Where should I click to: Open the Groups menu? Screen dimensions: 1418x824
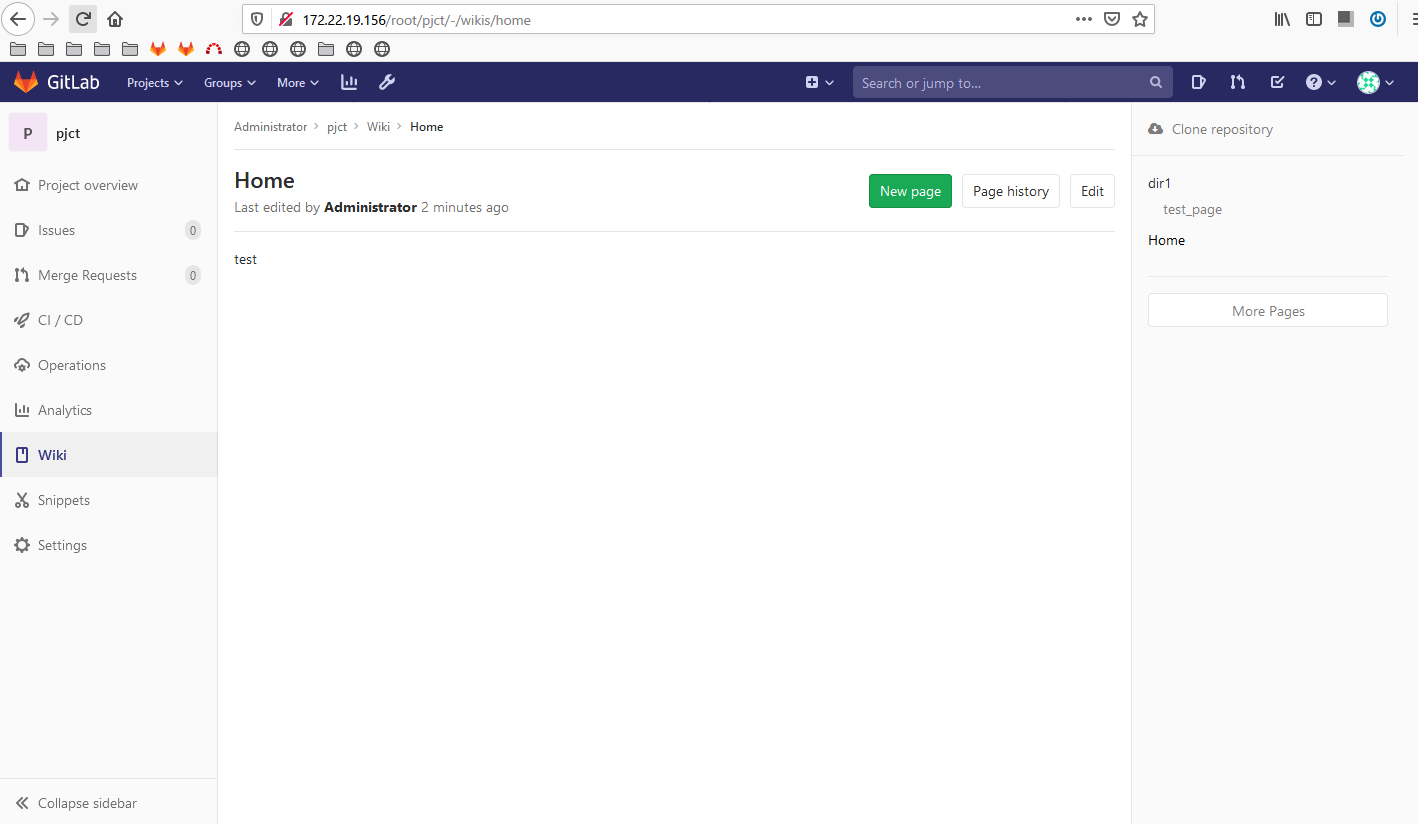(x=229, y=82)
